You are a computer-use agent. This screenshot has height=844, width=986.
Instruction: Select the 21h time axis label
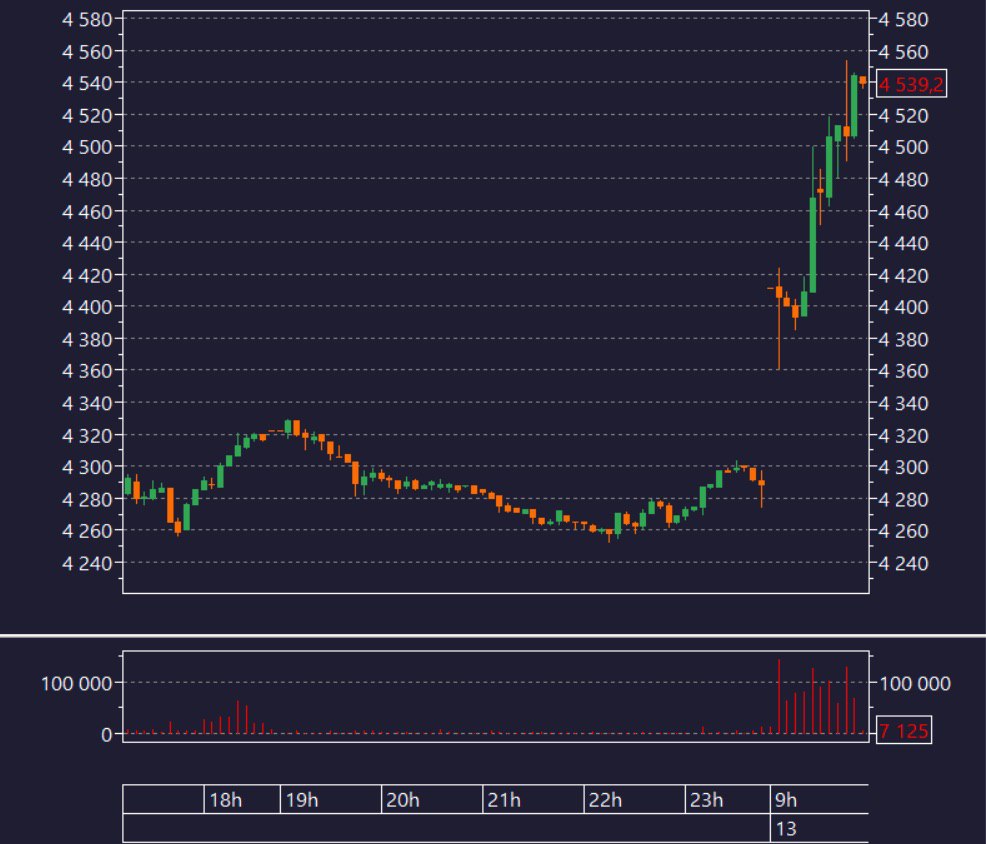coord(504,800)
